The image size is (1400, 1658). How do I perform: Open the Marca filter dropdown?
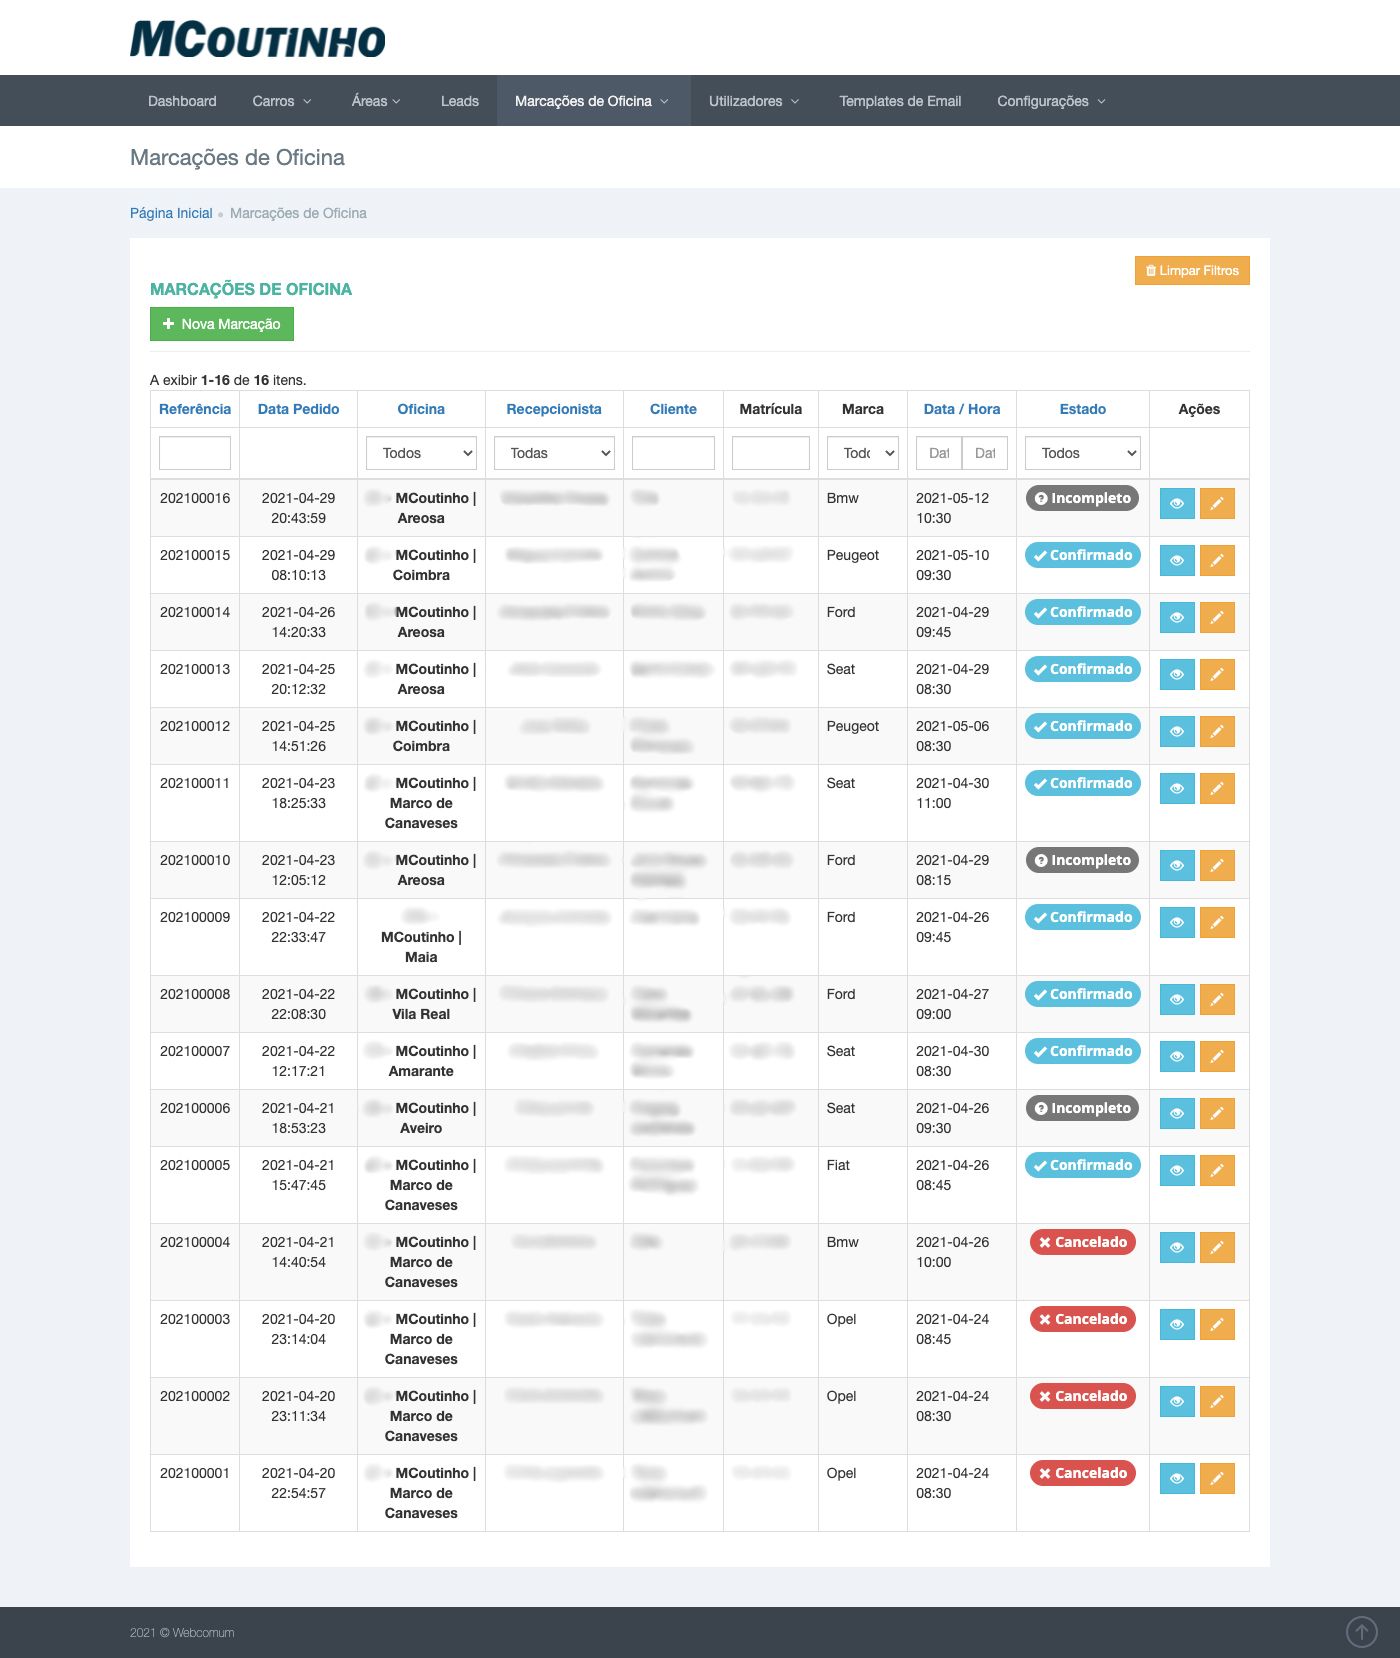(x=863, y=453)
